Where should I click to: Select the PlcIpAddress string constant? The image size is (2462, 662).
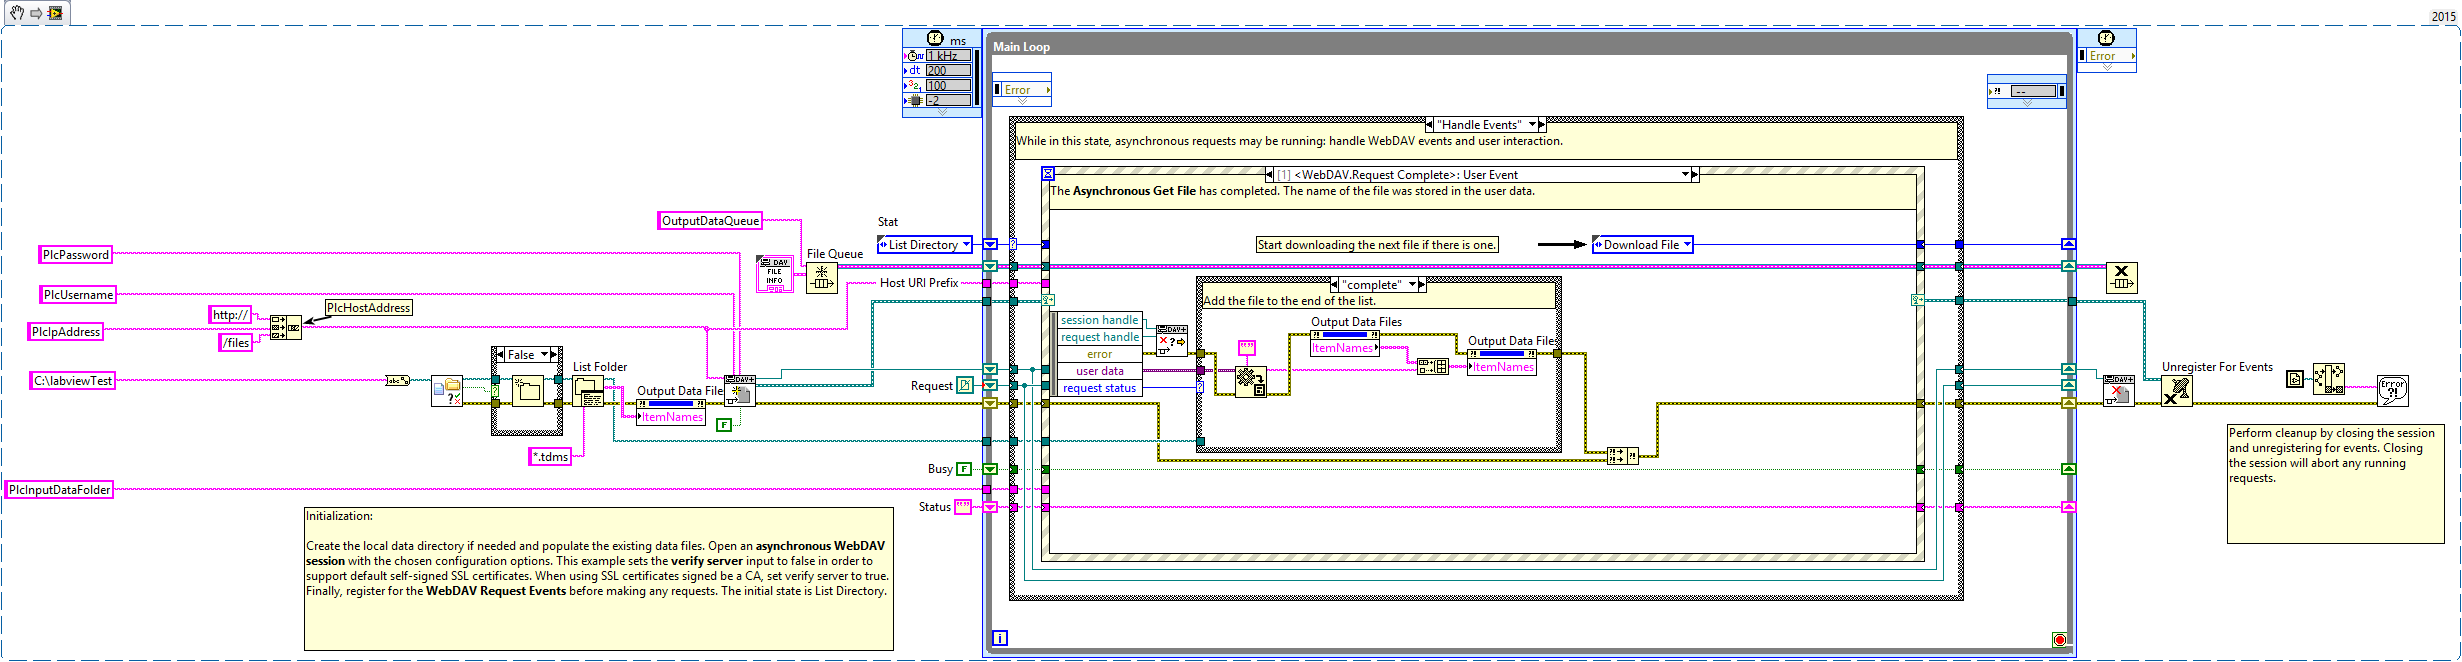66,332
